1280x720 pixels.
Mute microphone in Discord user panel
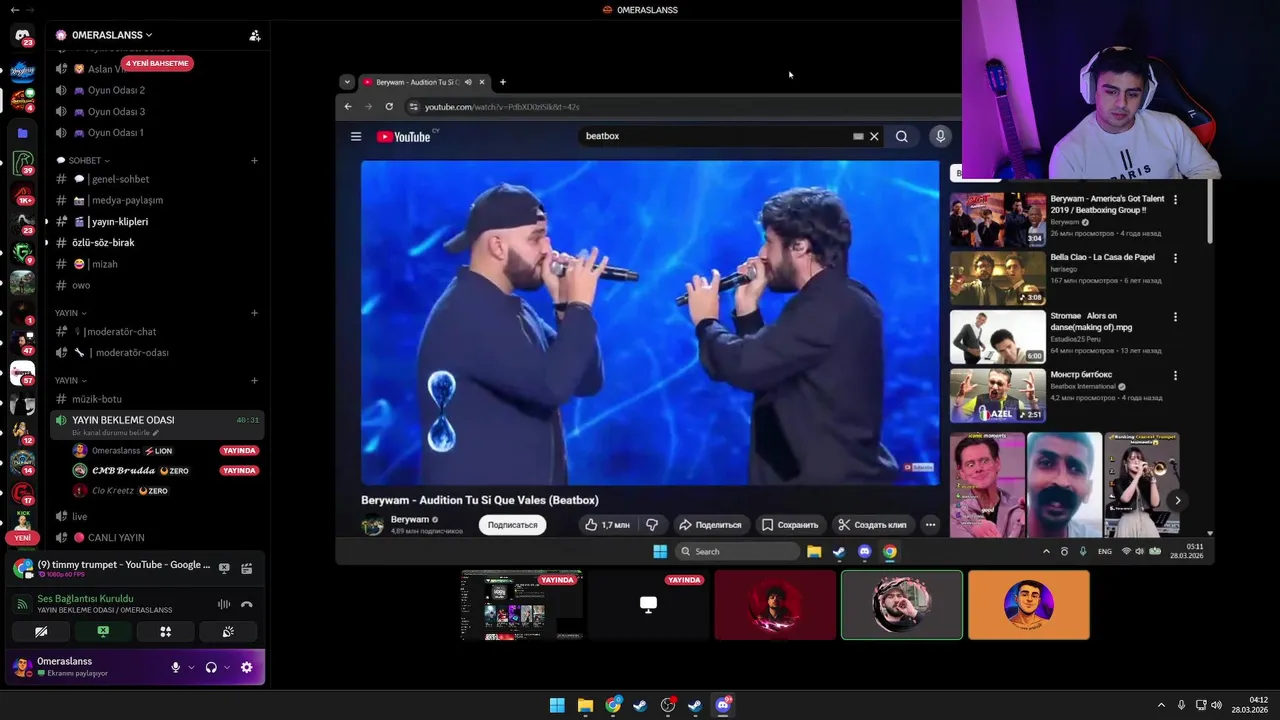tap(176, 667)
